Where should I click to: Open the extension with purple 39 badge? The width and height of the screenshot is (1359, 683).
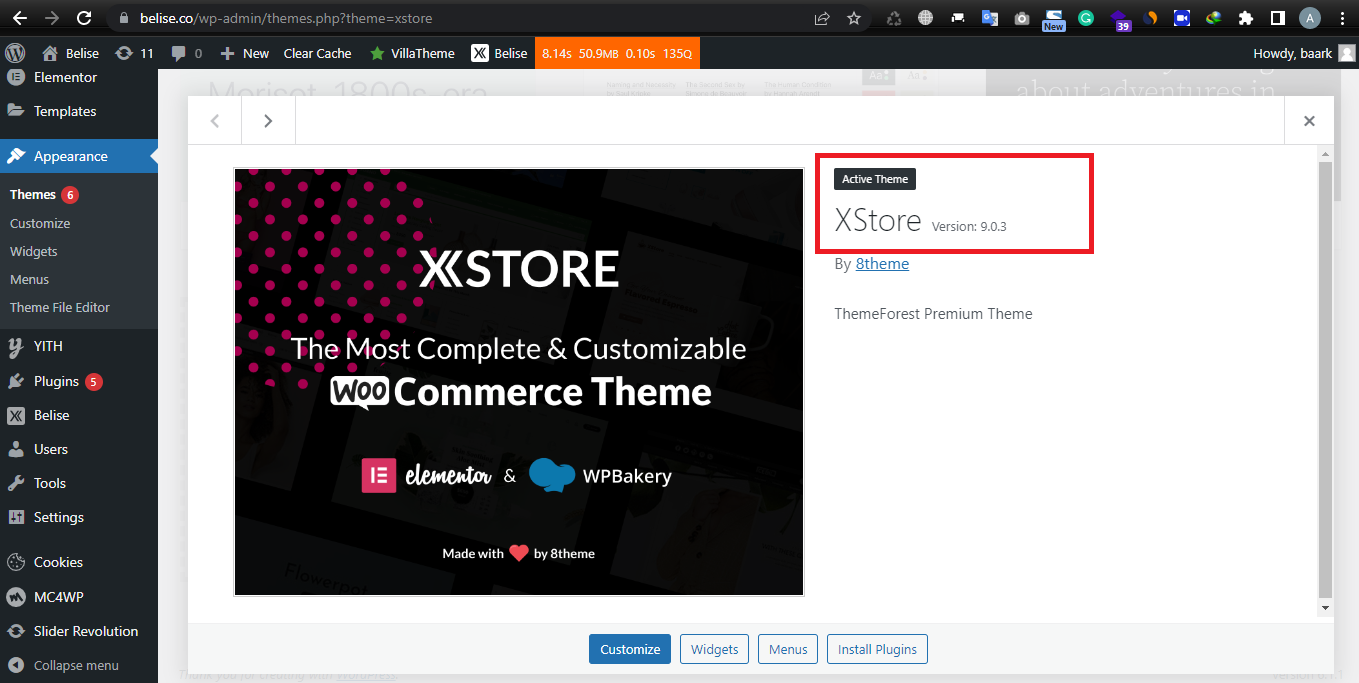(x=1119, y=19)
